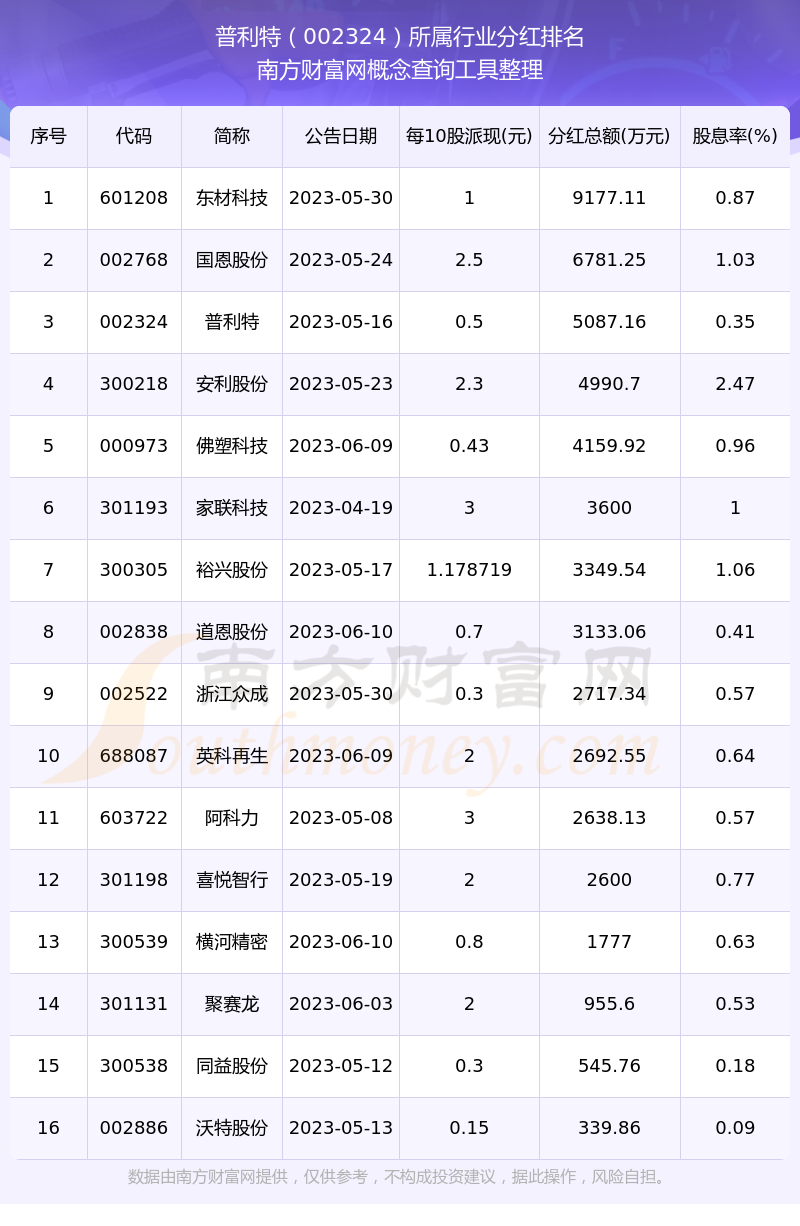800x1226 pixels.
Task: Select stock name 聚赛龙
Action: click(232, 1004)
